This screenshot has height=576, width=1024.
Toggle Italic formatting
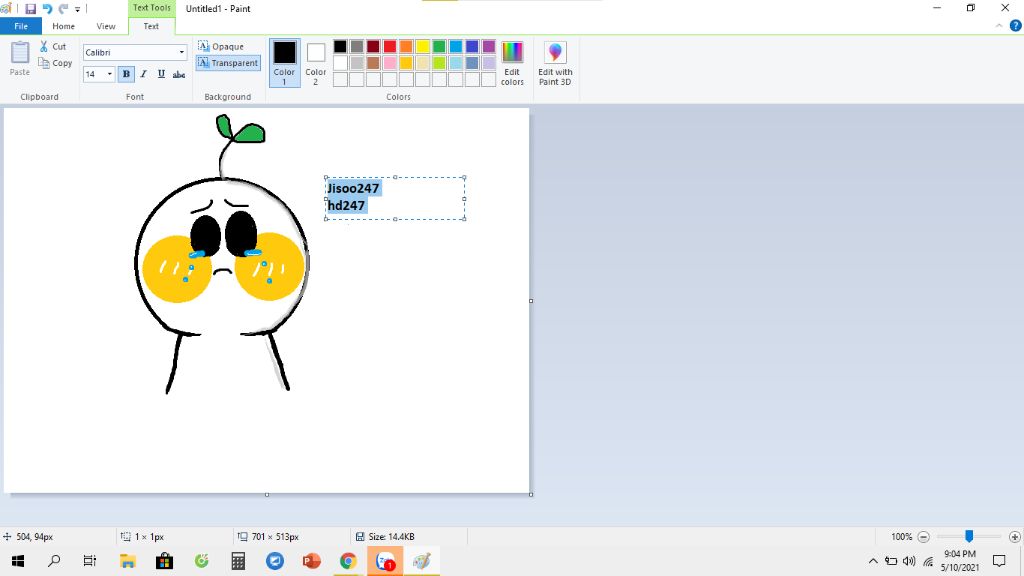click(x=144, y=74)
